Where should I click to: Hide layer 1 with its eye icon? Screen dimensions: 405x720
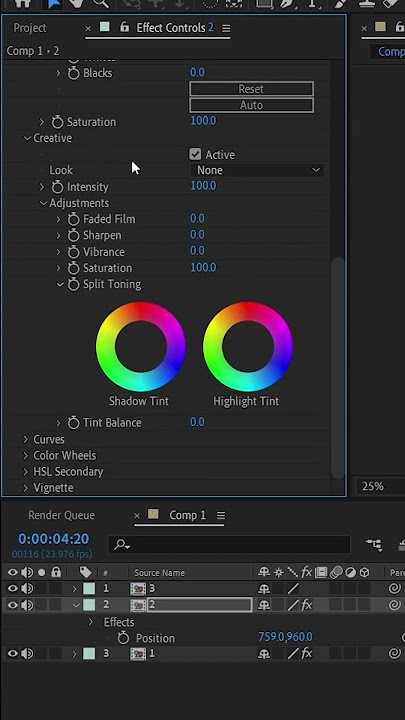pos(12,588)
